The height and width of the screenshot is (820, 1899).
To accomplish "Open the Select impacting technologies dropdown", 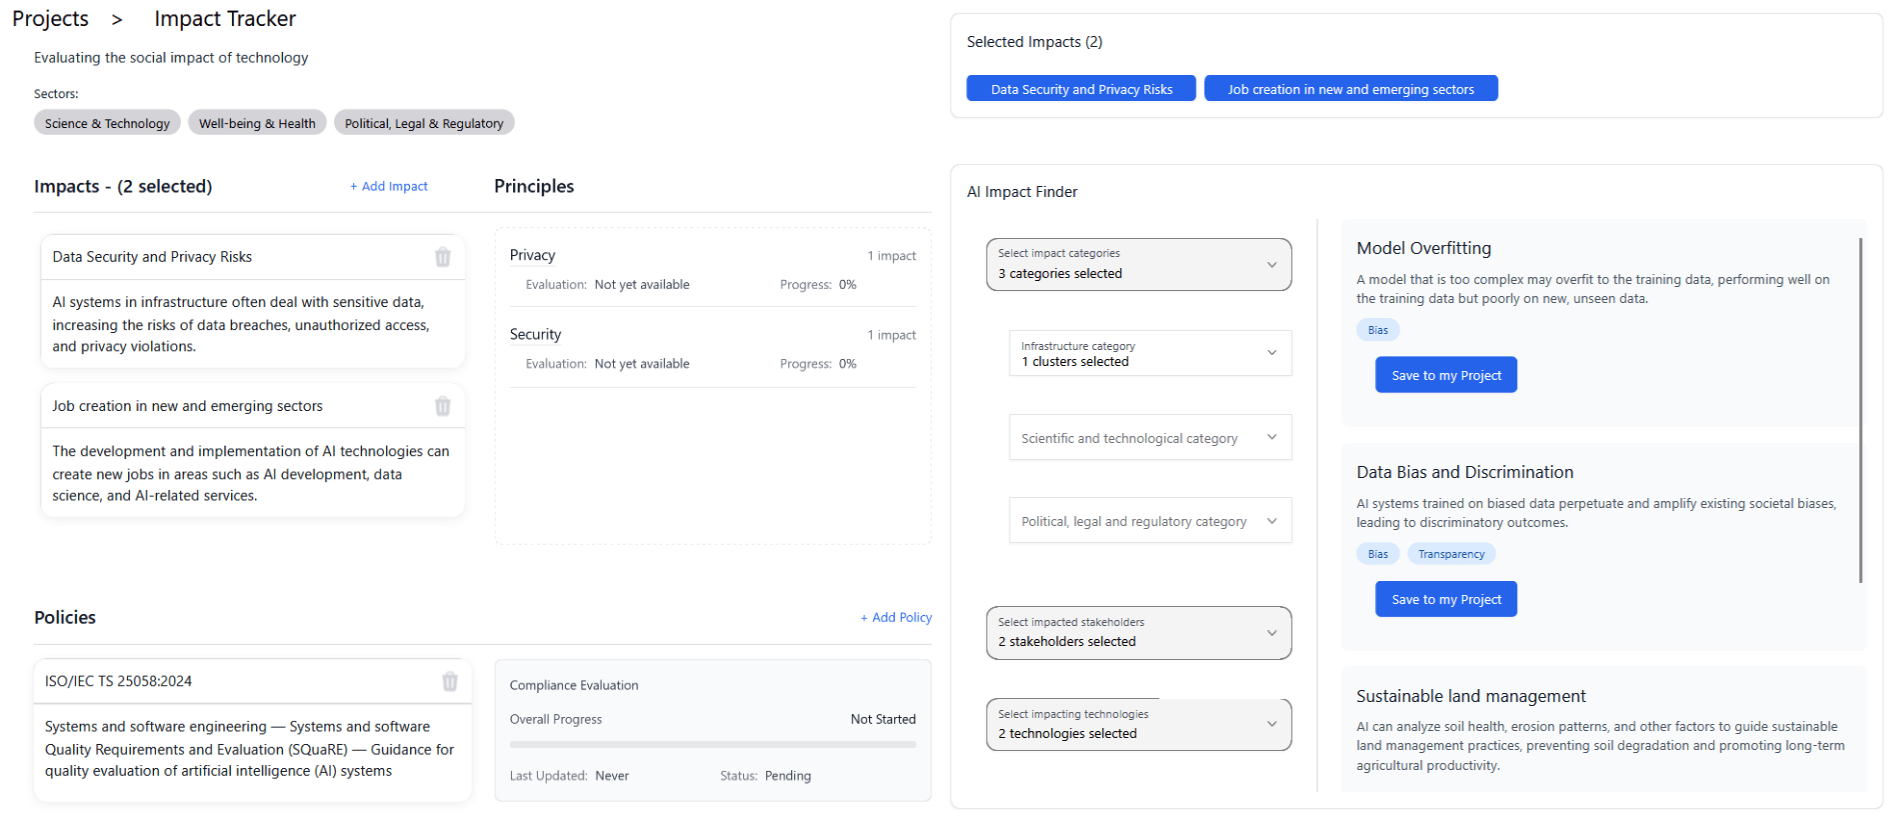I will [1138, 725].
